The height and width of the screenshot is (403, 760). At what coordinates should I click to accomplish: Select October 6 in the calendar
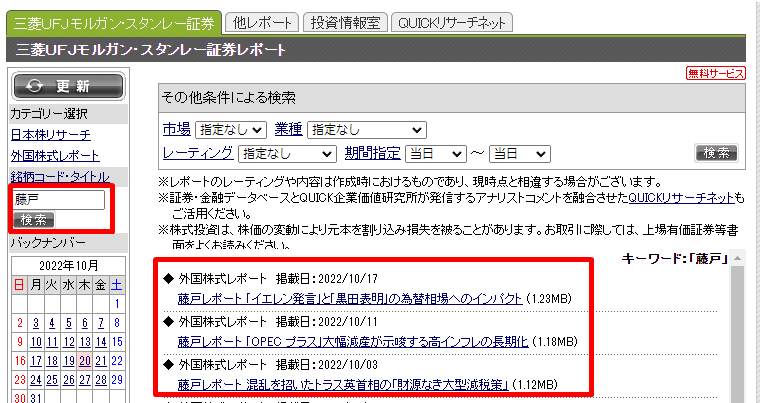point(85,323)
